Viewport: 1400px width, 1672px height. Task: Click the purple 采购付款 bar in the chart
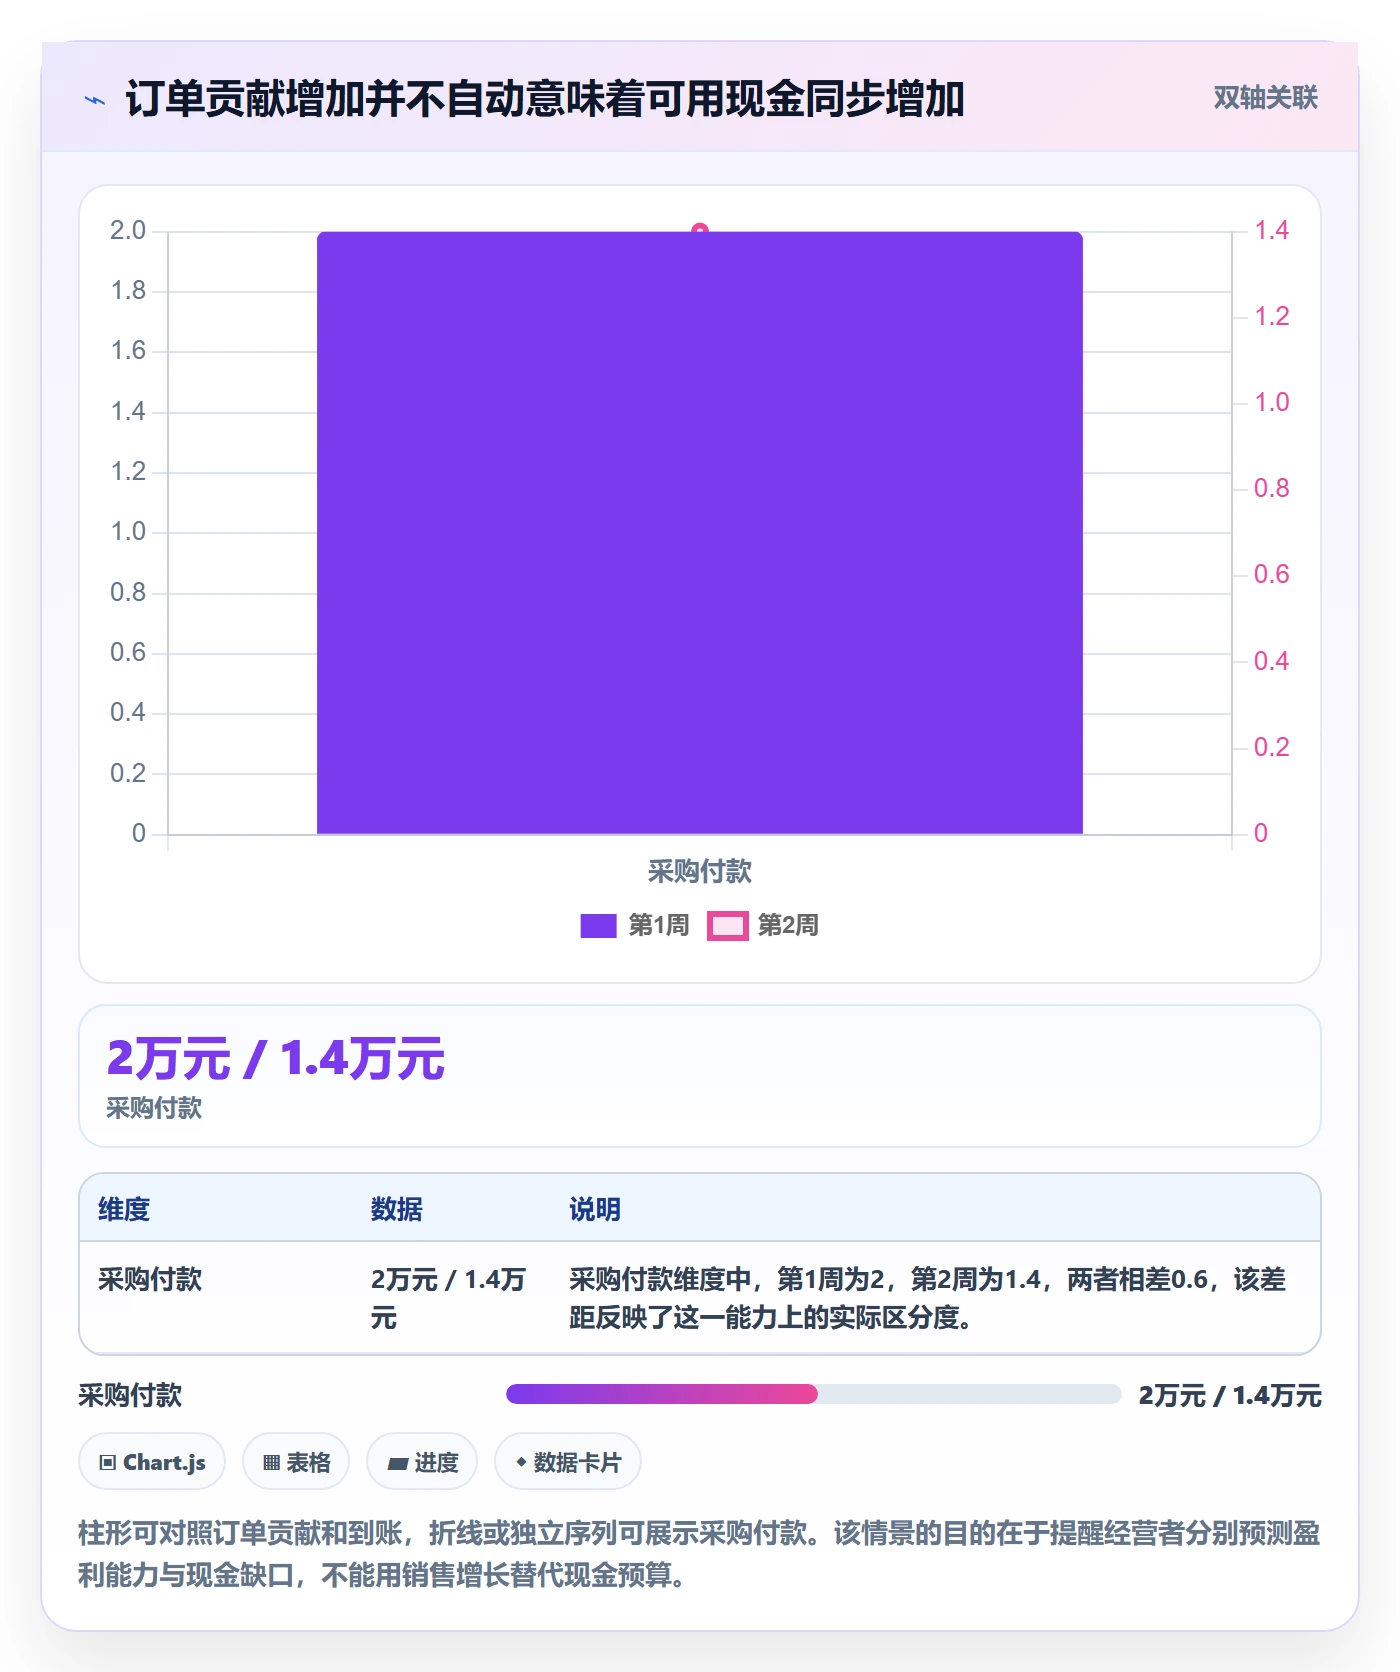[x=700, y=532]
